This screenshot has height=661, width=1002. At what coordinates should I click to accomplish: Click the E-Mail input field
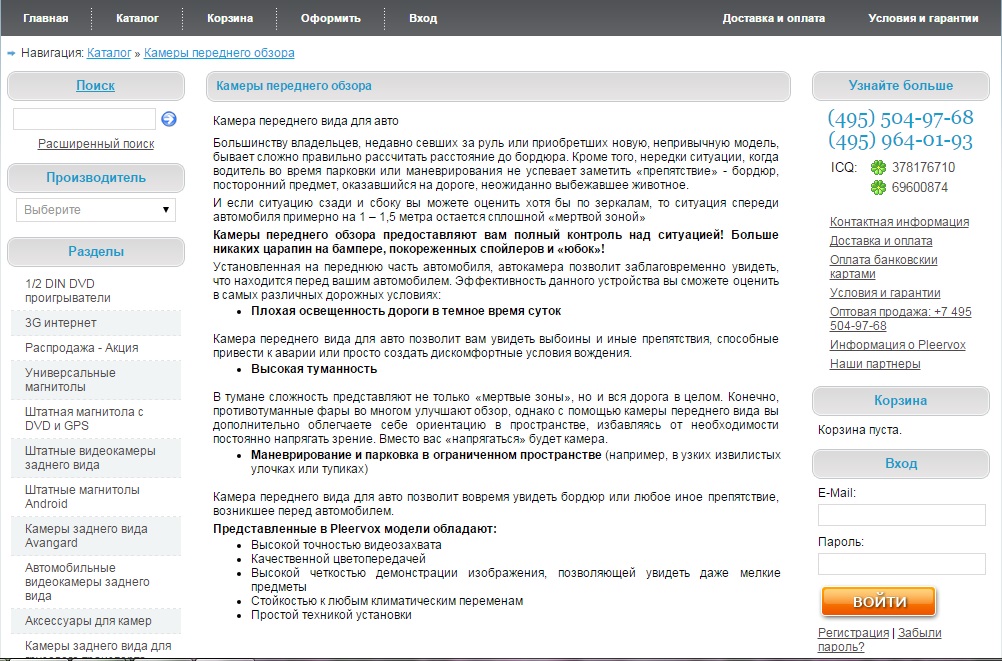(x=901, y=514)
